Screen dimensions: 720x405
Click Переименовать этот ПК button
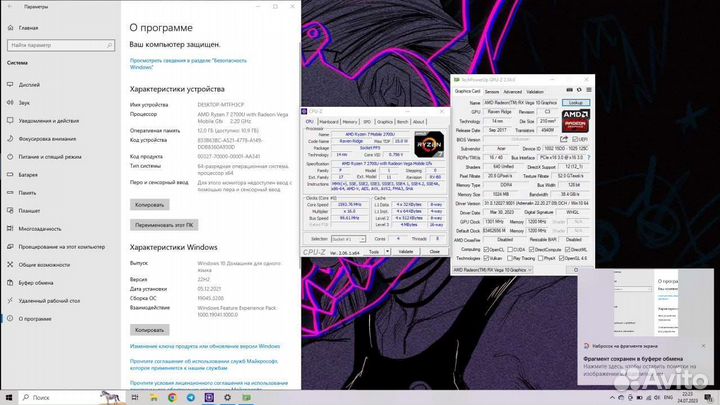point(164,225)
